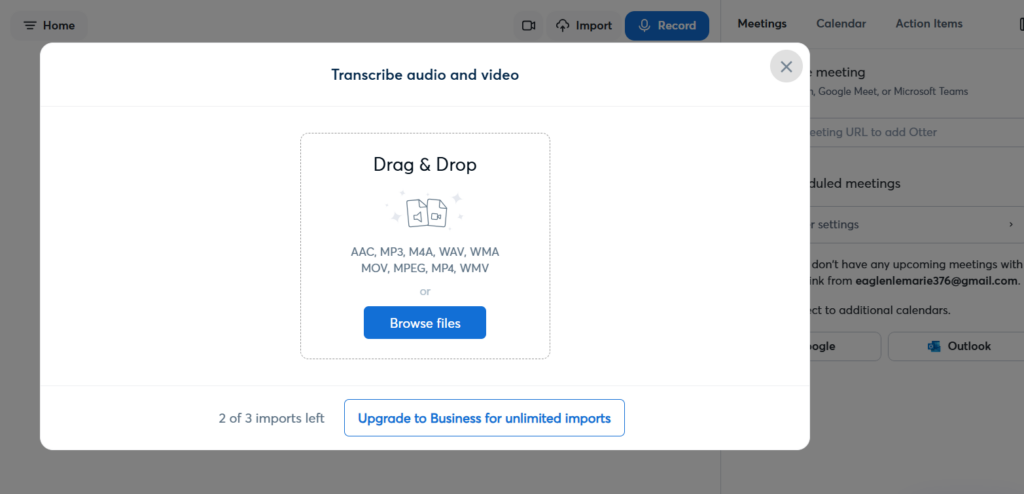This screenshot has width=1024, height=494.
Task: Switch to the Calendar tab
Action: (x=840, y=24)
